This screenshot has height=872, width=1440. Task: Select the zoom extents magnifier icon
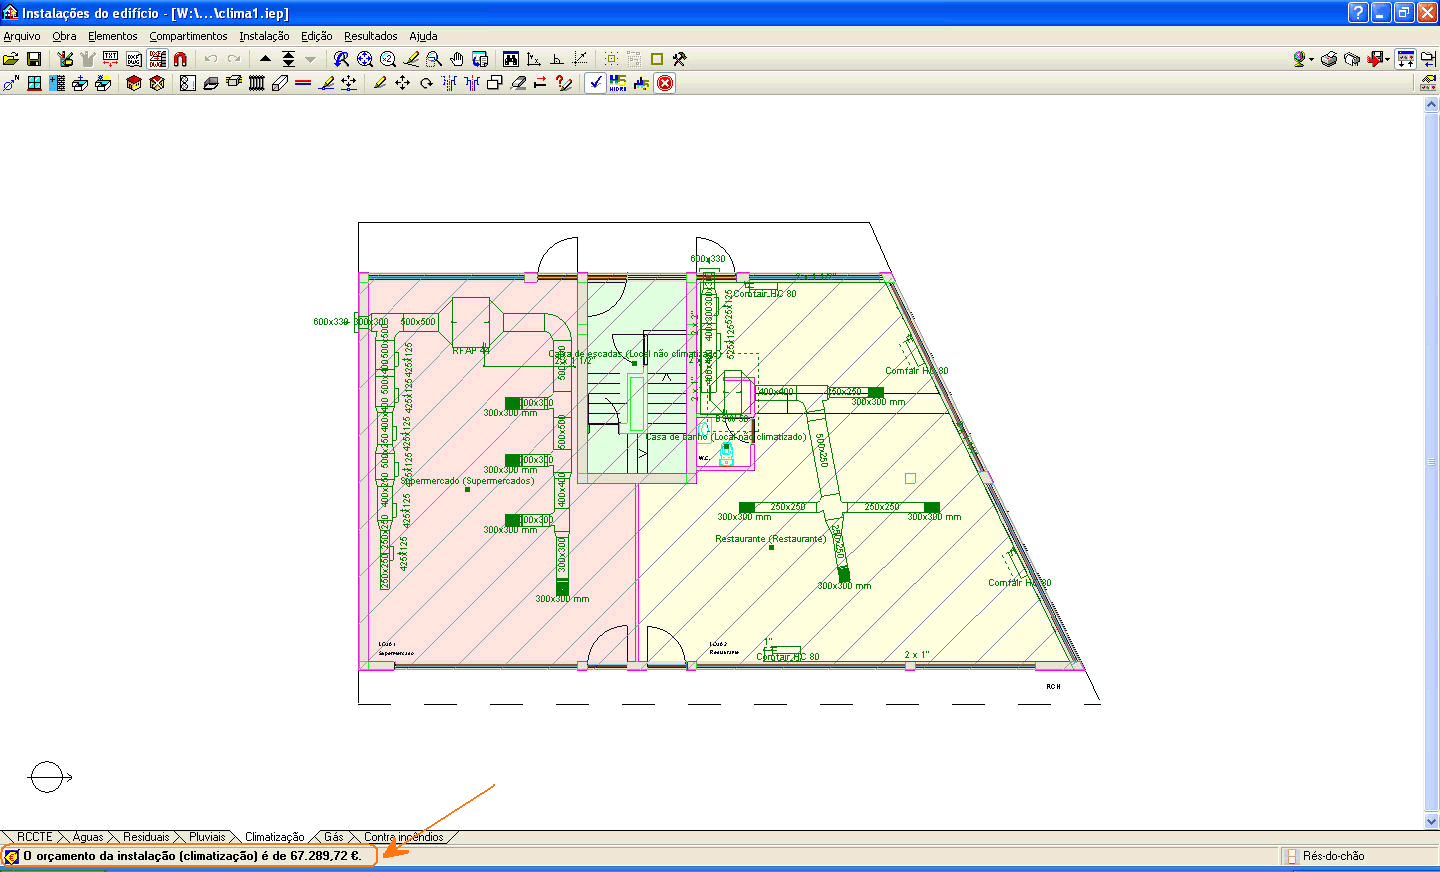(365, 59)
